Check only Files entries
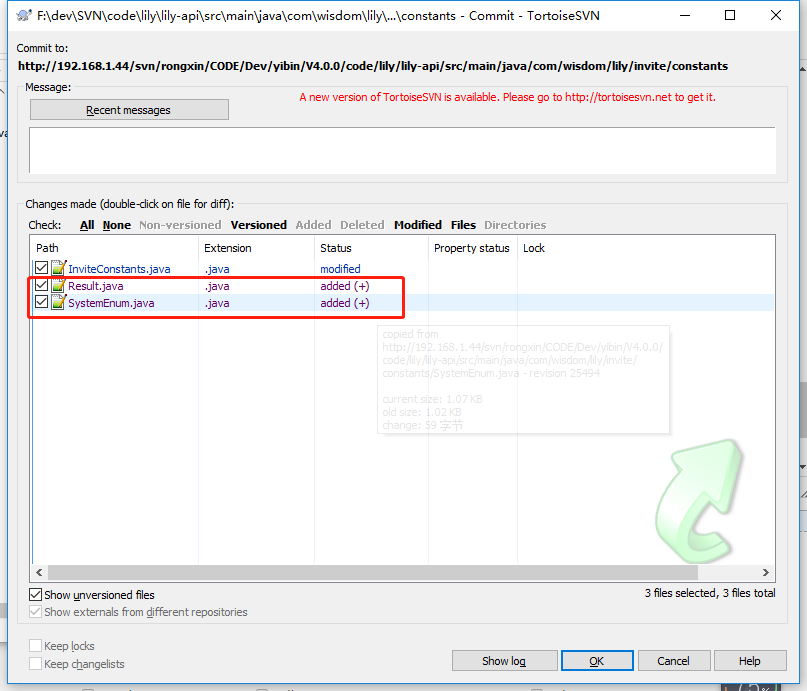 (463, 225)
